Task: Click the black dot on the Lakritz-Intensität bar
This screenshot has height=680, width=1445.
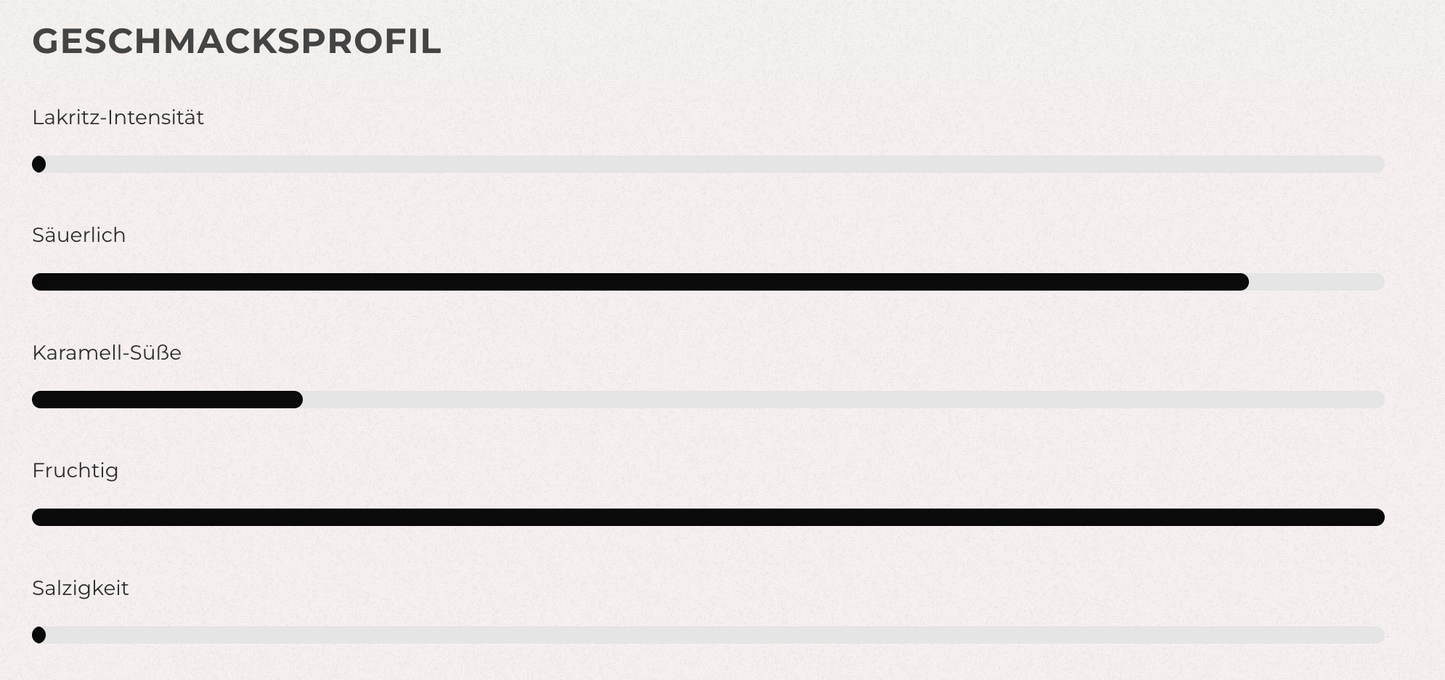Action: pos(39,164)
